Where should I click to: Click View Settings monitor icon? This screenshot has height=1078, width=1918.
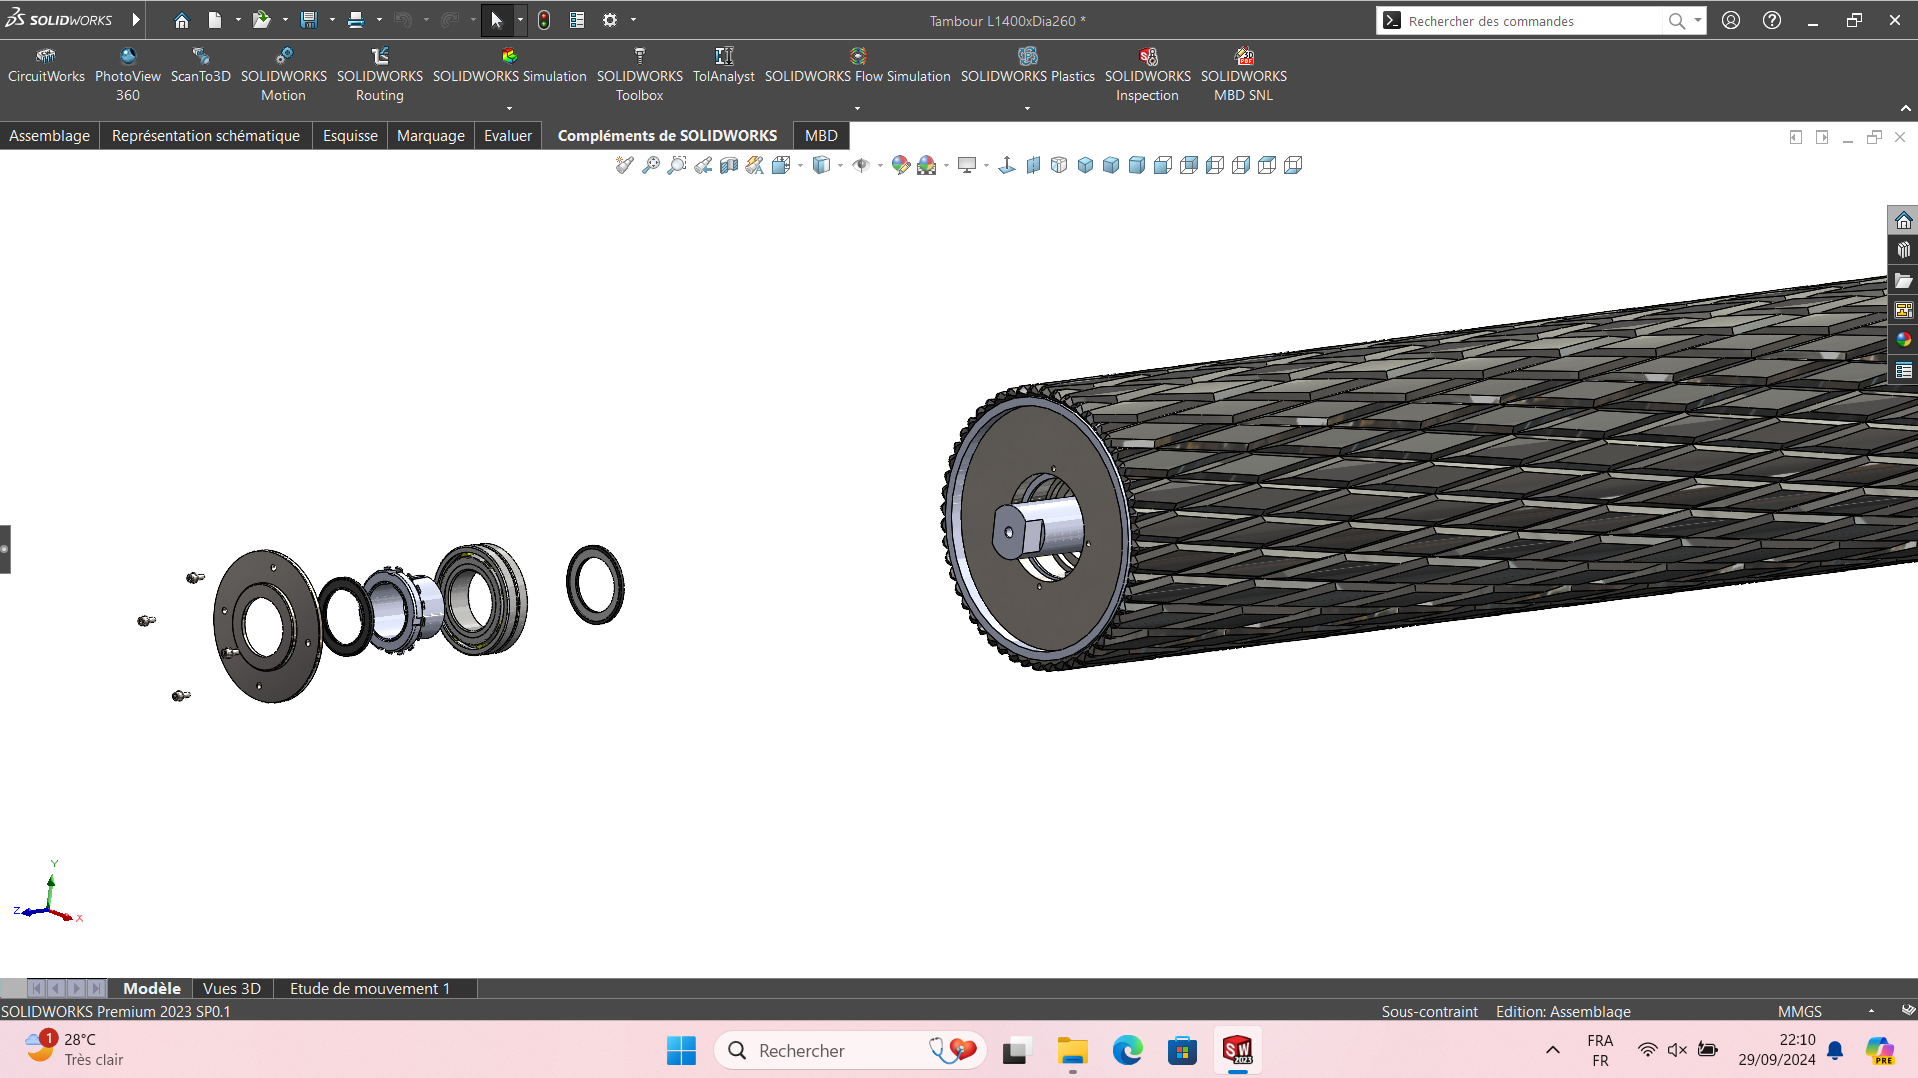click(967, 165)
